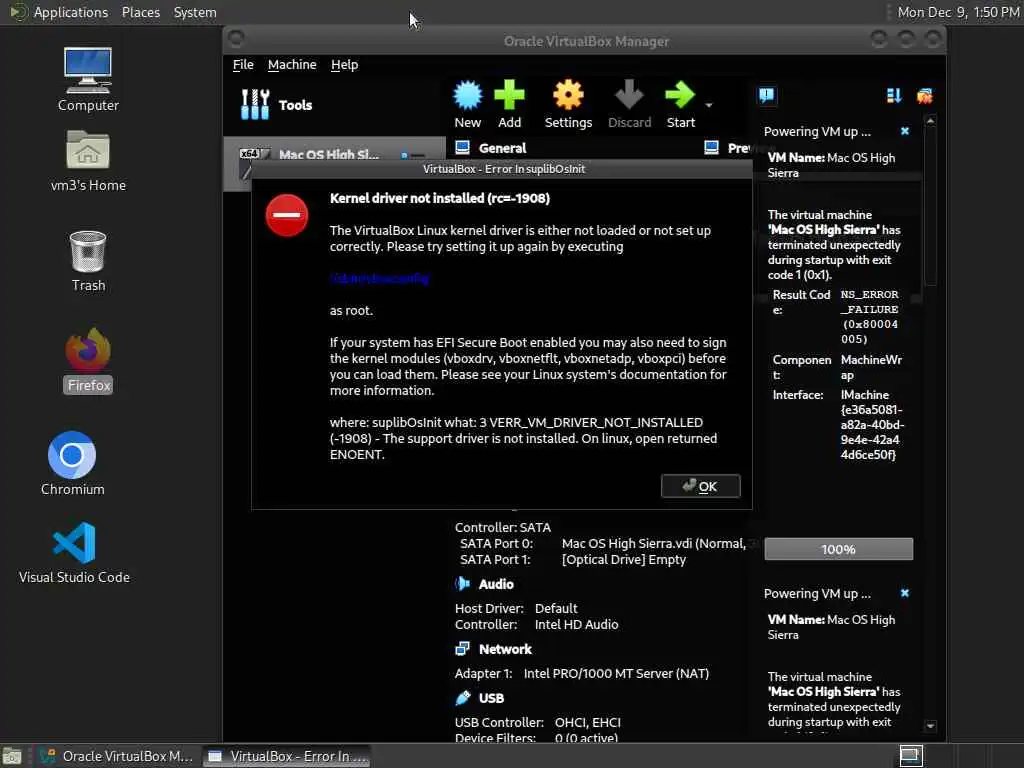Switch to VirtualBox - Error taskbar button
The height and width of the screenshot is (768, 1024).
(x=287, y=756)
